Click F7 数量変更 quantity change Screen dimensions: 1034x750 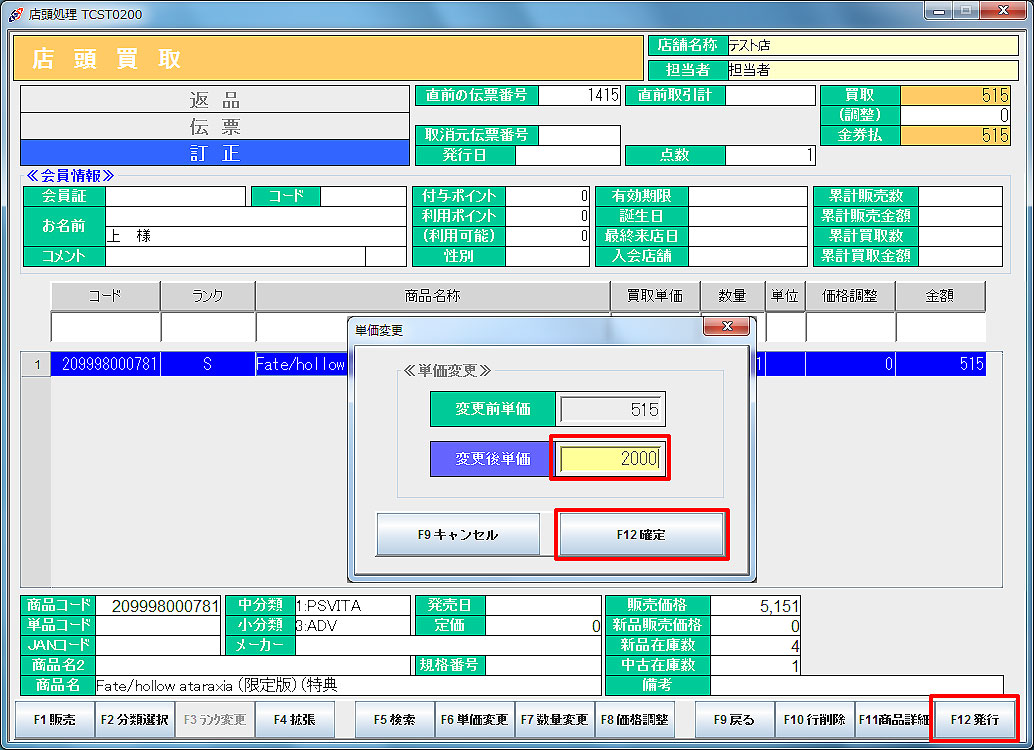(554, 719)
